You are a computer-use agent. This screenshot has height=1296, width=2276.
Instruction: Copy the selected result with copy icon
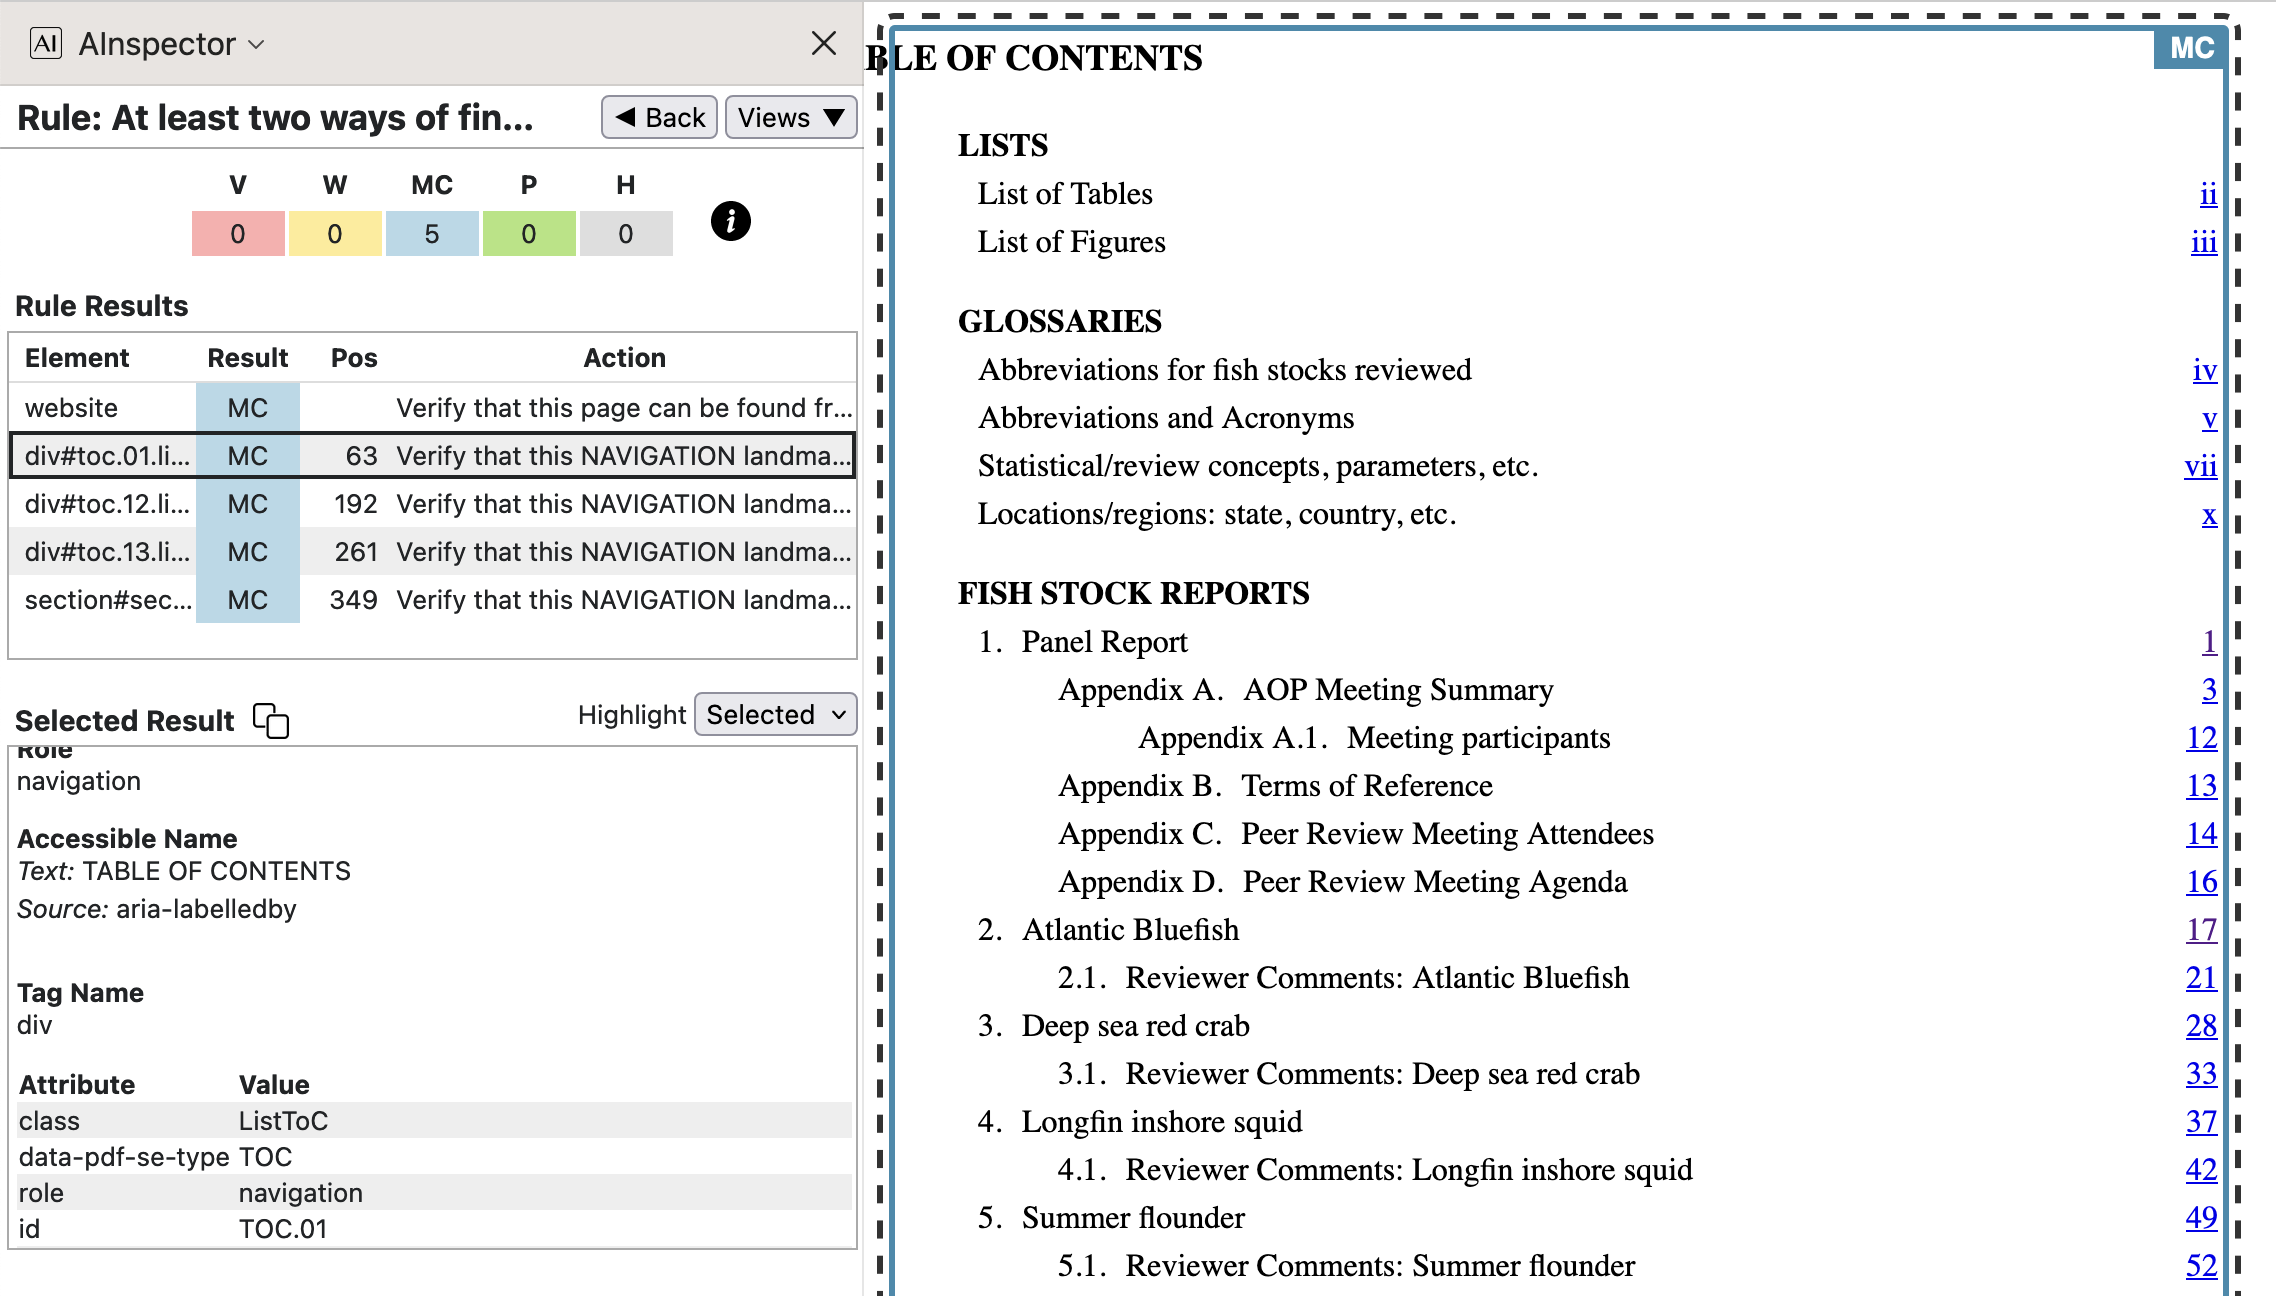pyautogui.click(x=270, y=720)
